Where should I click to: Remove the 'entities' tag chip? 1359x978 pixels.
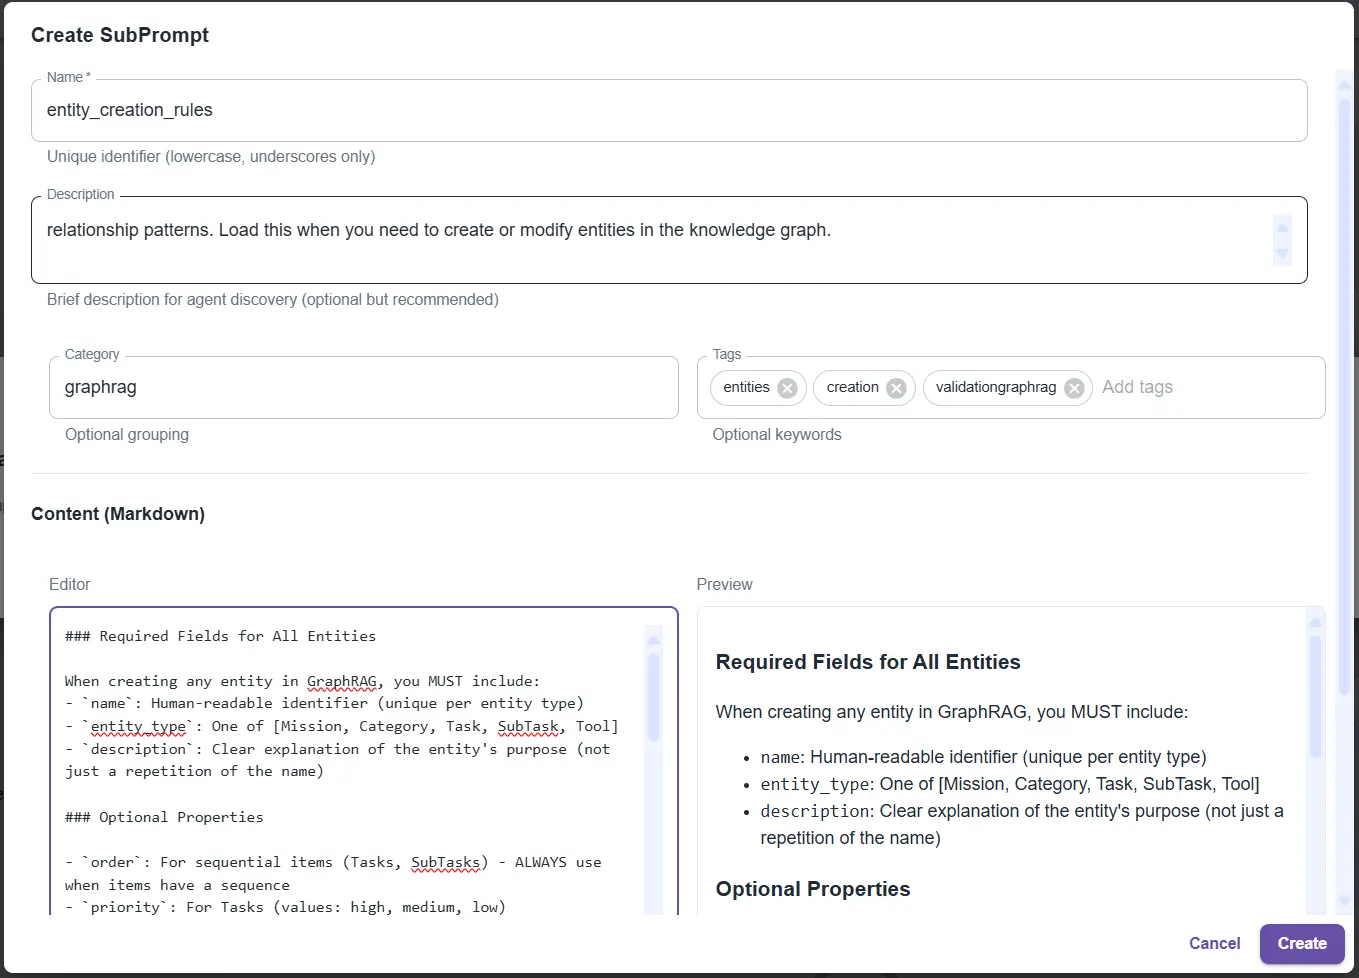tap(787, 388)
